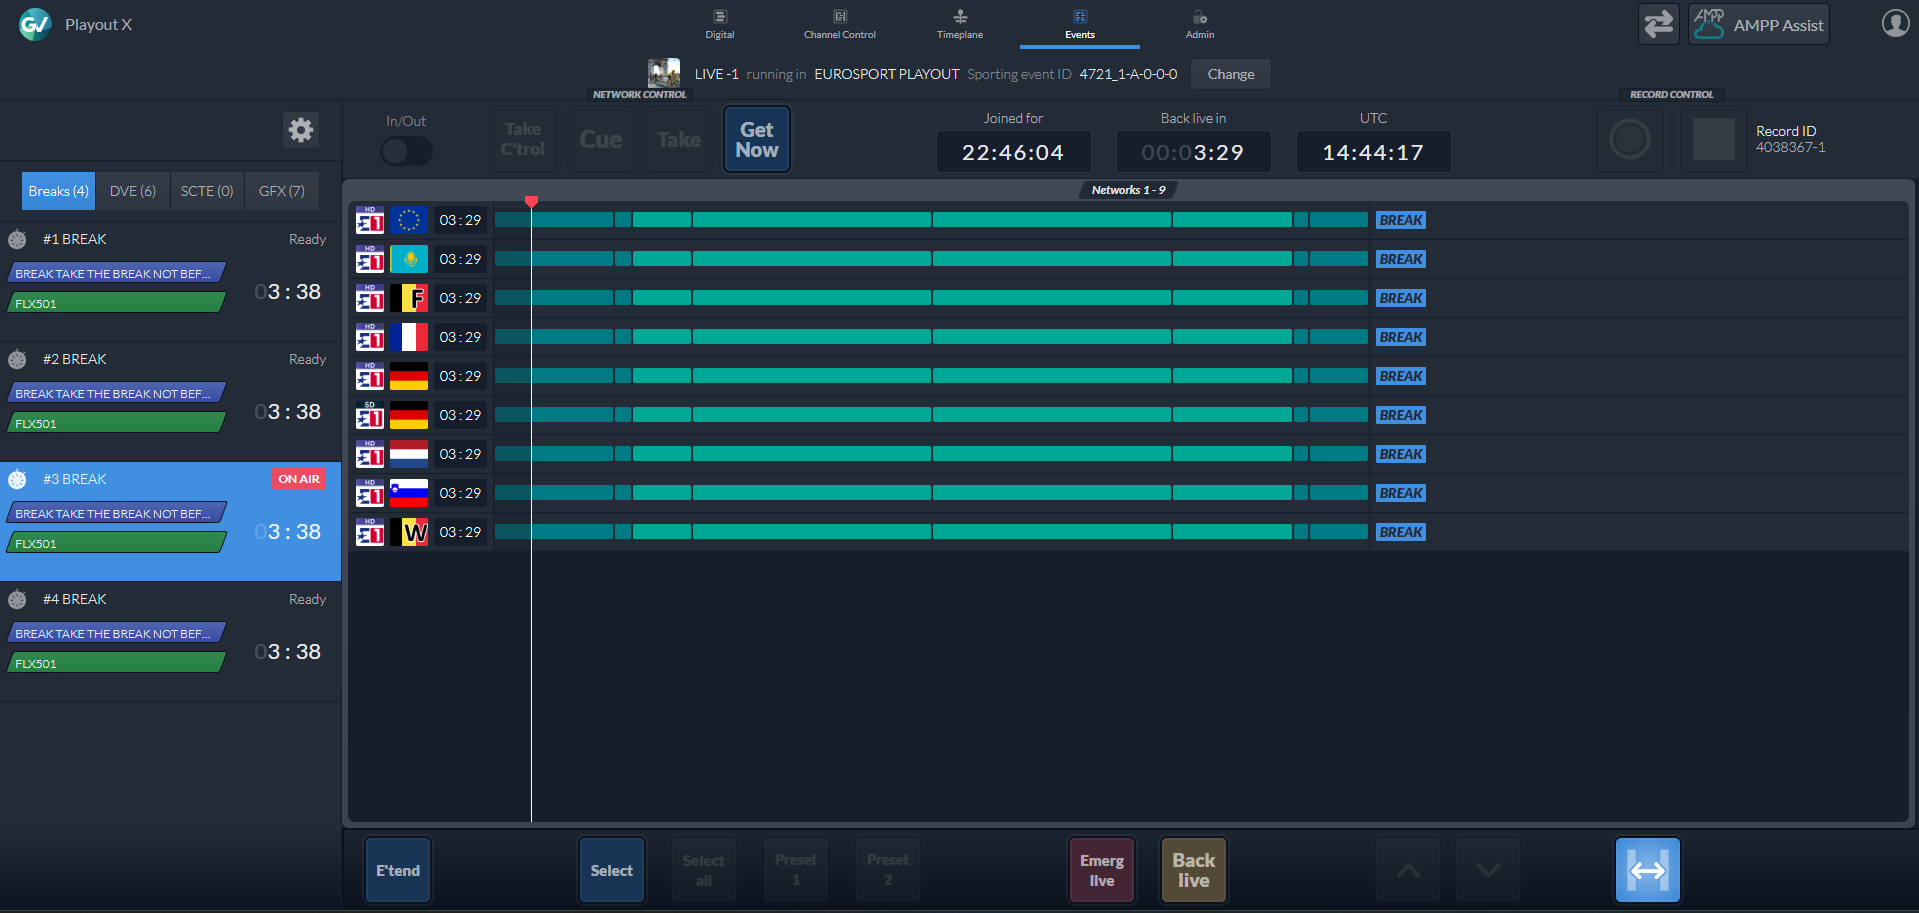This screenshot has height=913, width=1919.
Task: Click the up chevron button
Action: point(1408,870)
